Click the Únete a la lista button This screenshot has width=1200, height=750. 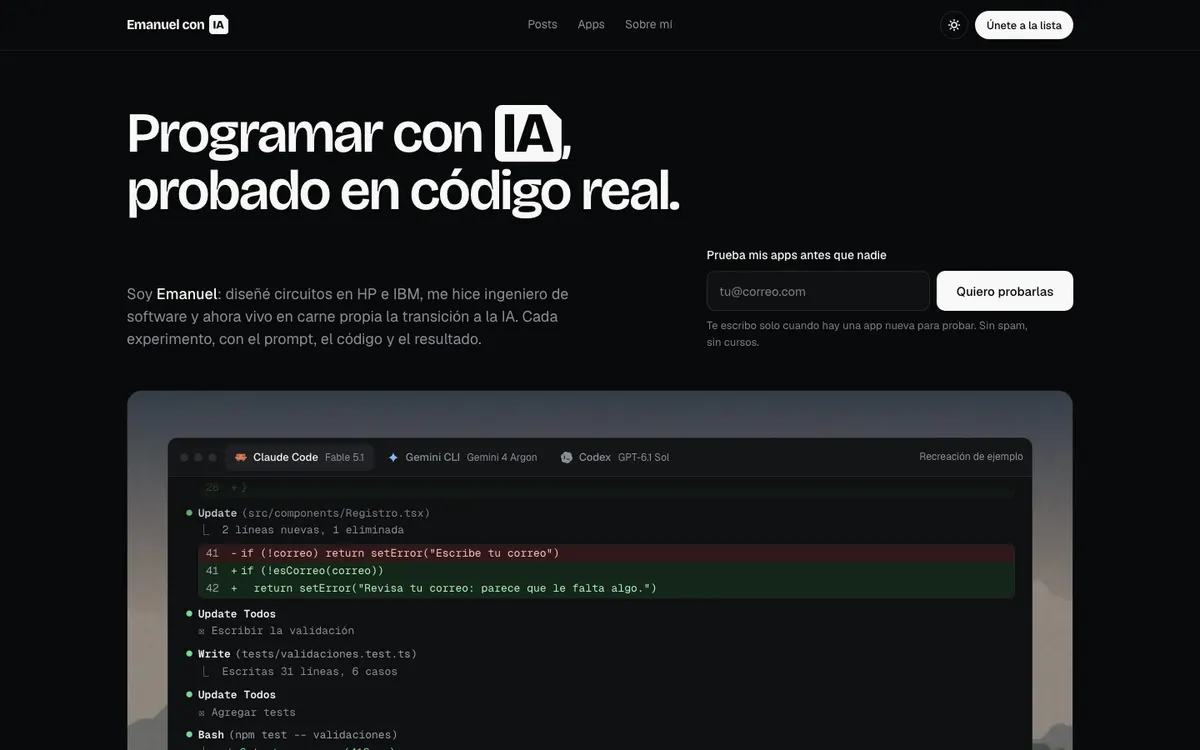(x=1024, y=25)
